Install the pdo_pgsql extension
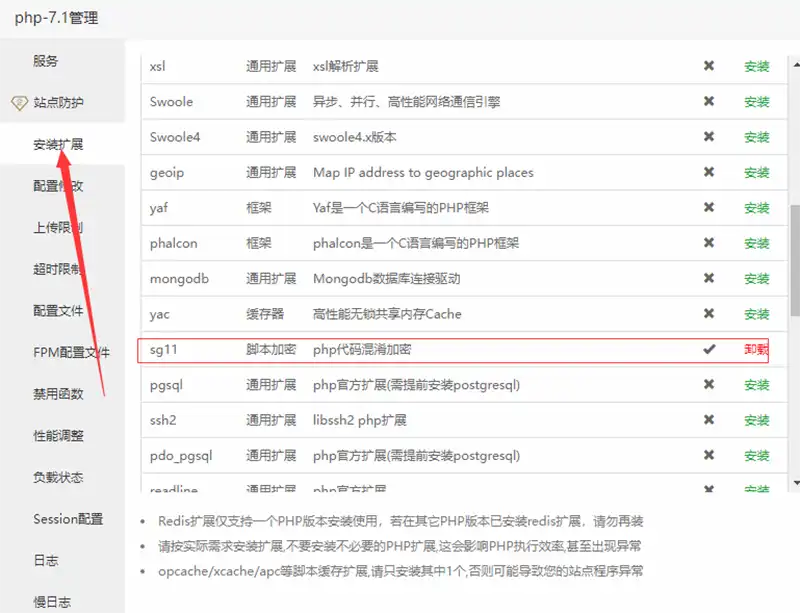 [x=756, y=456]
